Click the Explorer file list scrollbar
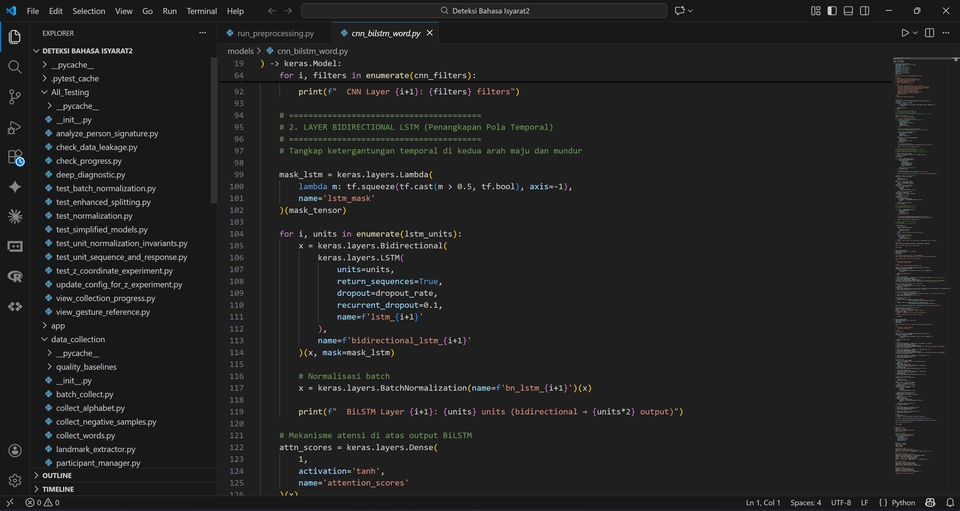960x511 pixels. pyautogui.click(x=214, y=130)
